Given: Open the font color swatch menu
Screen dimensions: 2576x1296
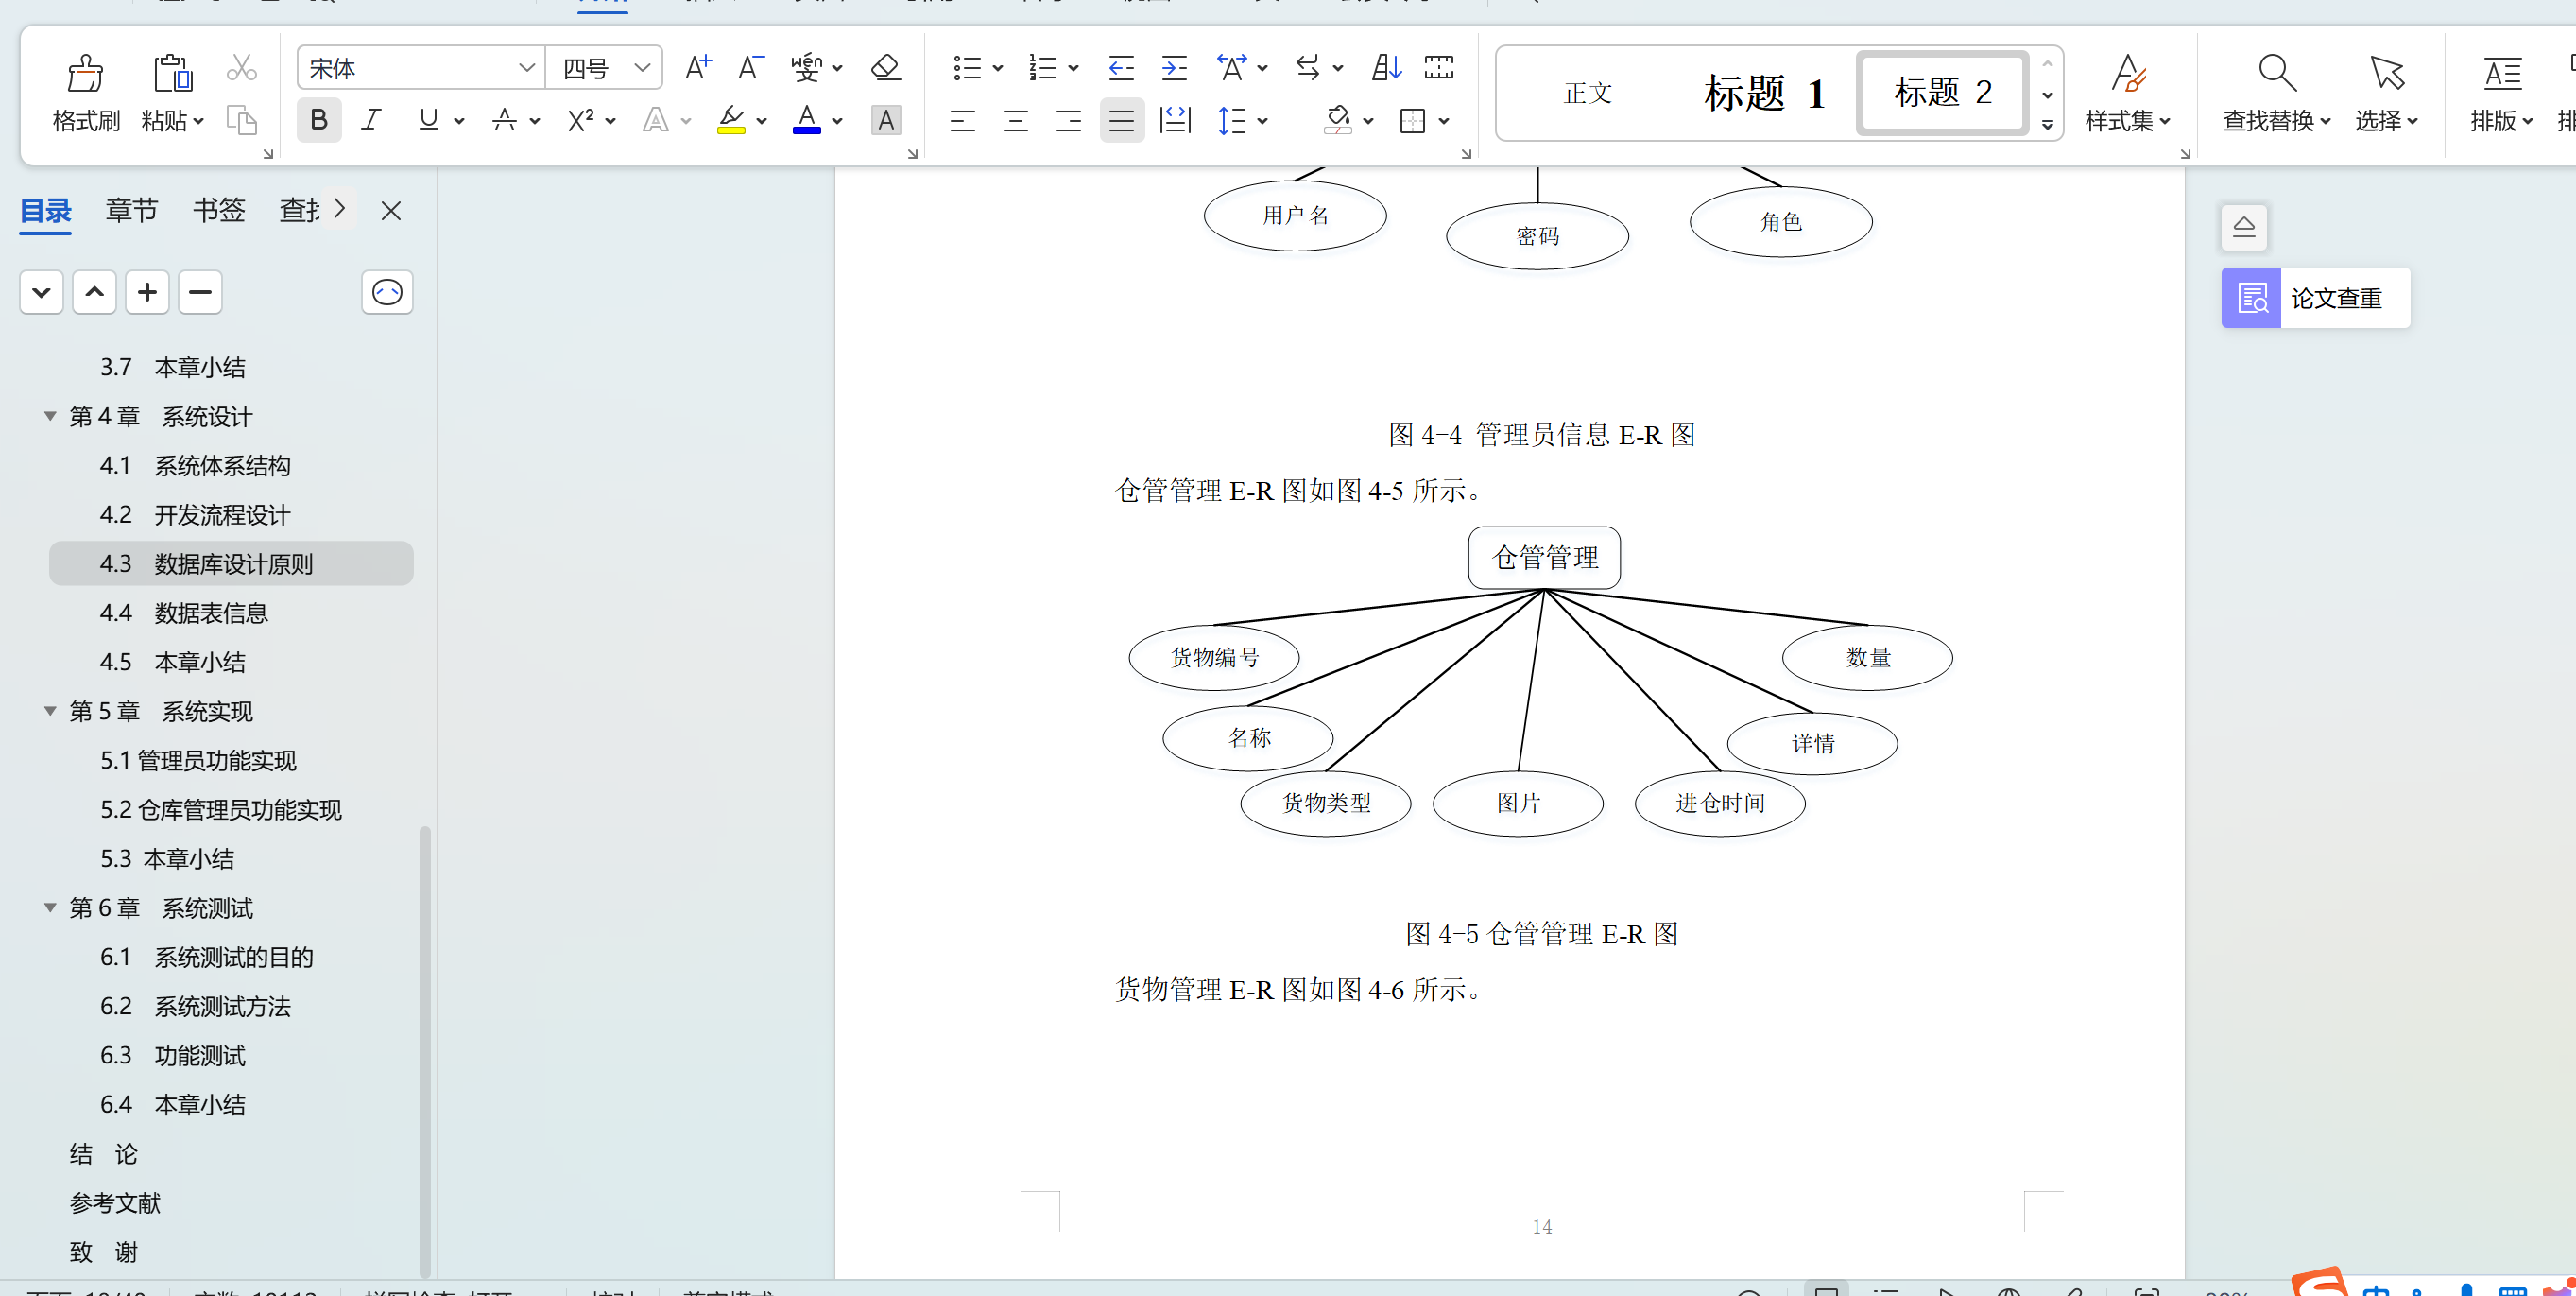Looking at the screenshot, I should pos(836,120).
